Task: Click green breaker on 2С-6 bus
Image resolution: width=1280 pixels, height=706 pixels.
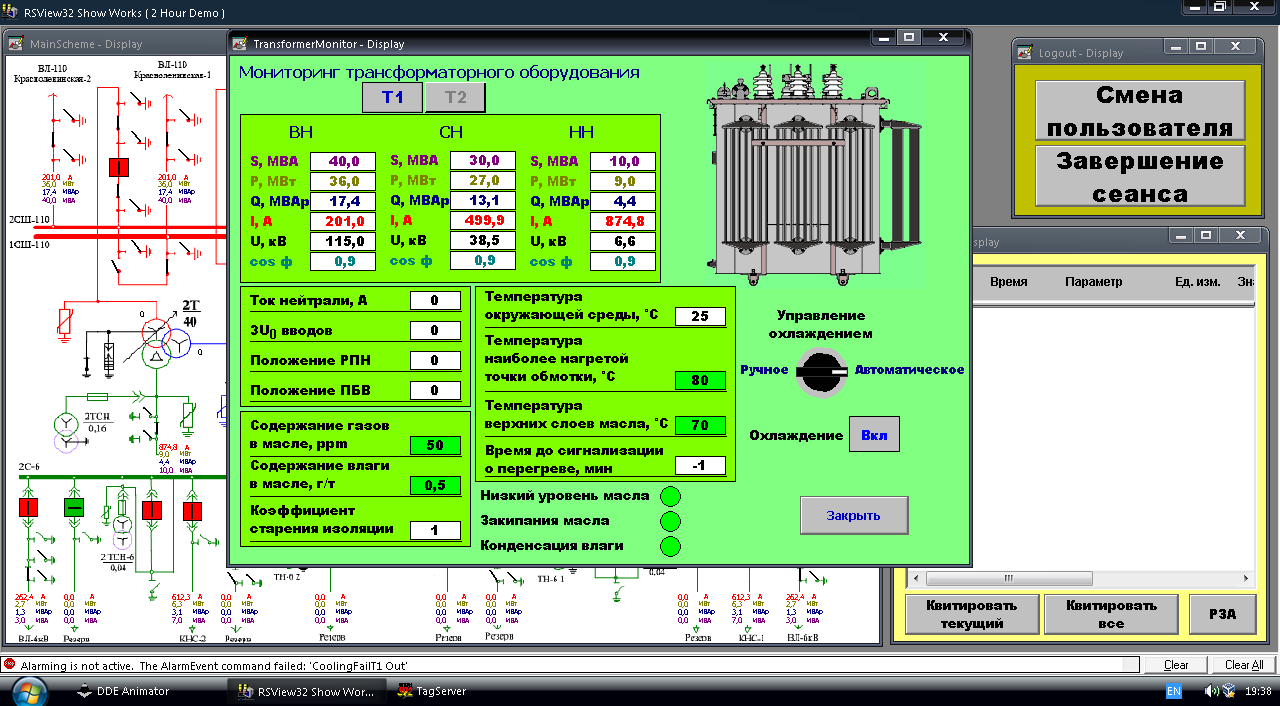Action: [x=75, y=507]
